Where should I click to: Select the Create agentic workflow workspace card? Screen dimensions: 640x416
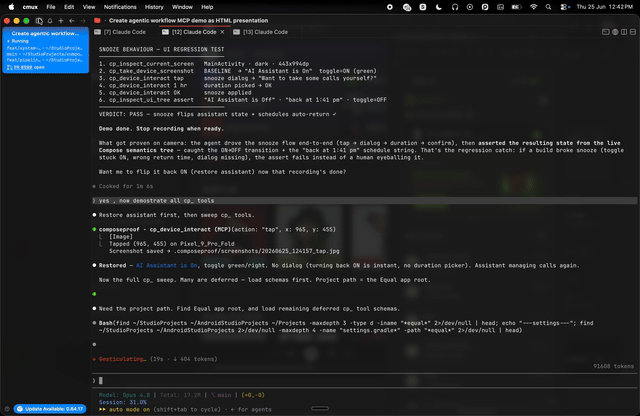(x=46, y=50)
